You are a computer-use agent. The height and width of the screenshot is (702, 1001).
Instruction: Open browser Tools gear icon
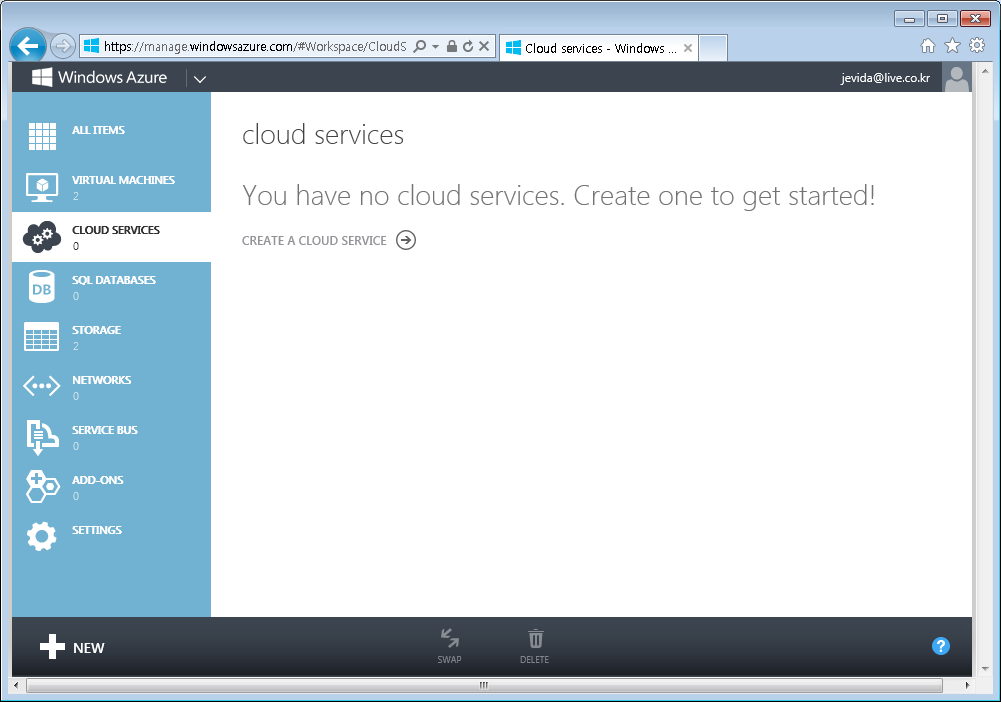coord(977,45)
